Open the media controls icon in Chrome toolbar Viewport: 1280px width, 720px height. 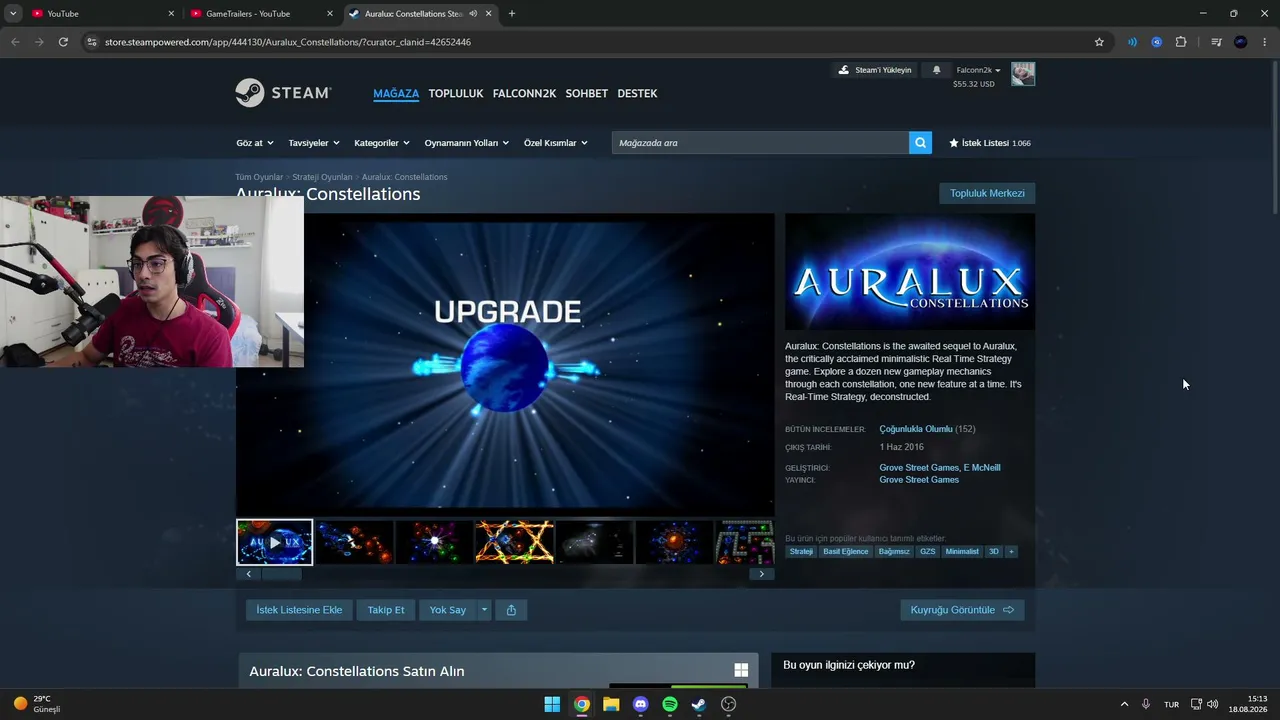pos(1216,42)
